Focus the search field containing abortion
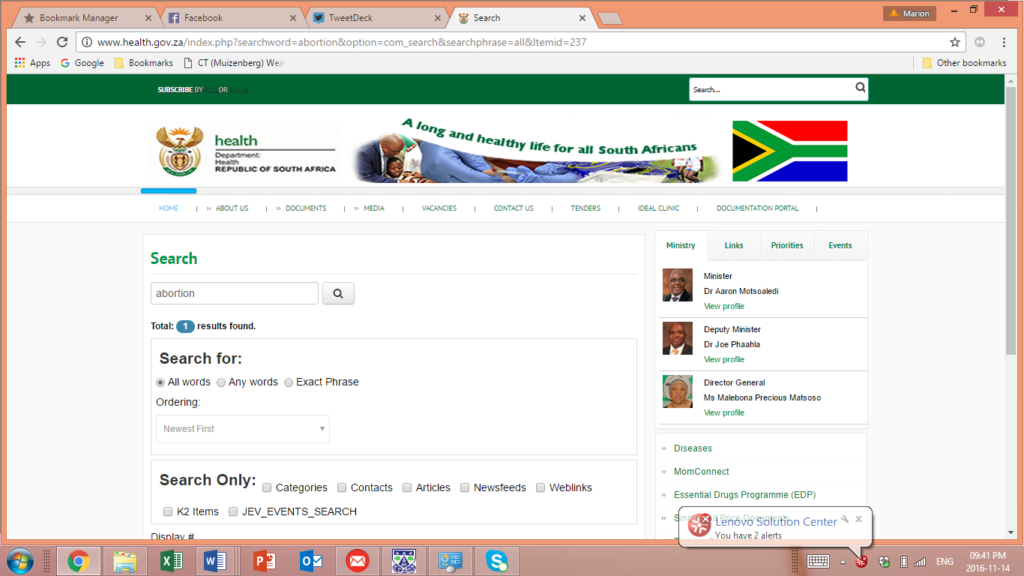The image size is (1024, 576). click(x=234, y=294)
